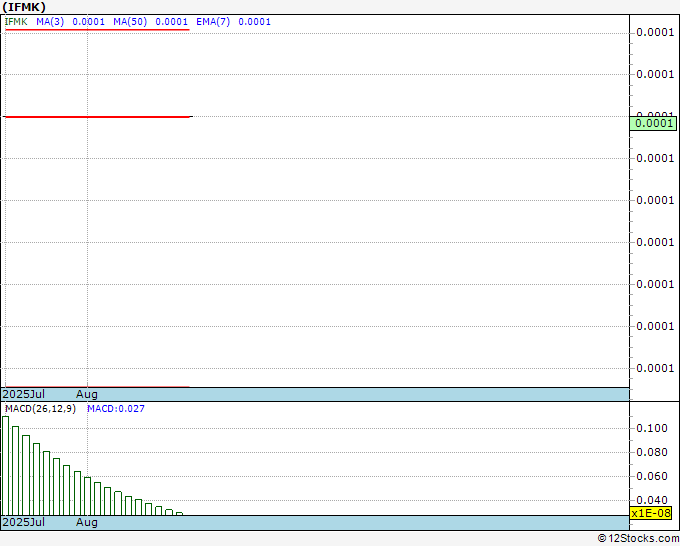Click the tallest first MACD histogram bar
The height and width of the screenshot is (546, 680).
[5, 466]
